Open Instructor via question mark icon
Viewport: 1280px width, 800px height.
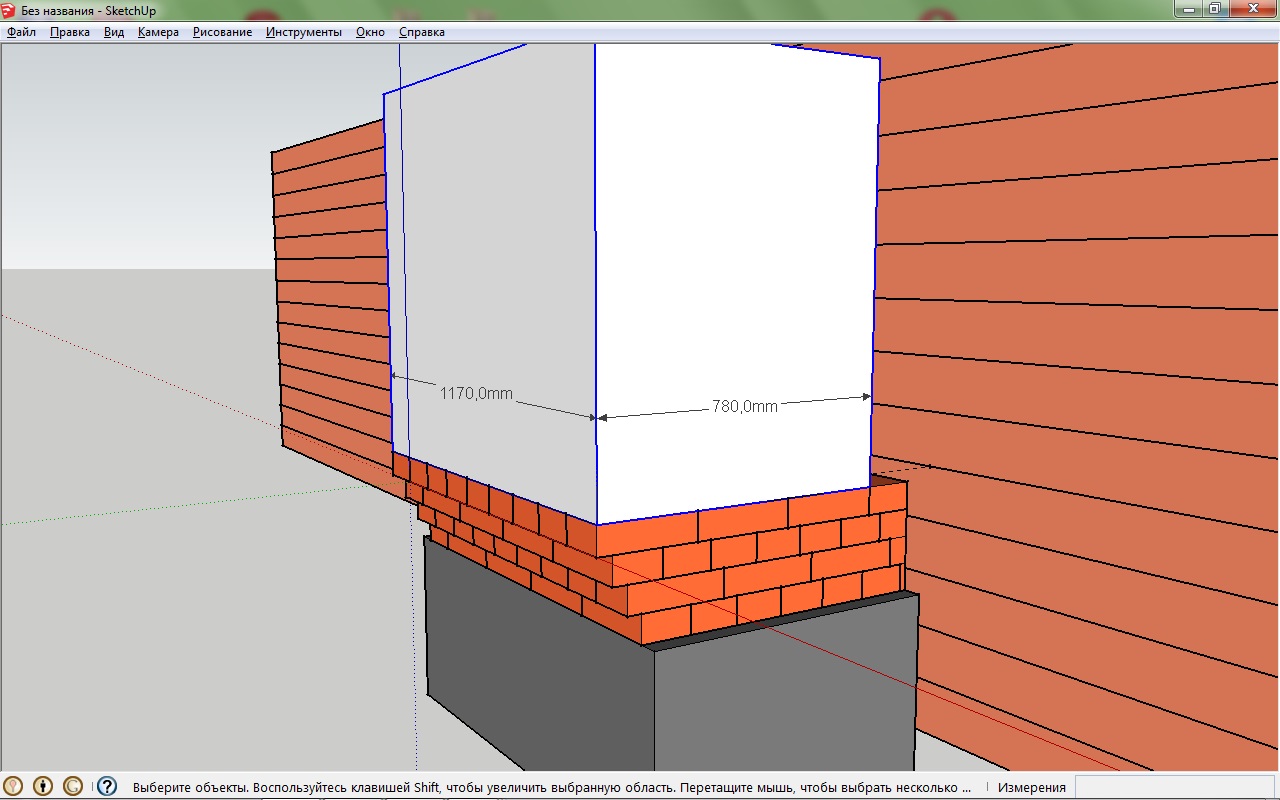coord(107,786)
